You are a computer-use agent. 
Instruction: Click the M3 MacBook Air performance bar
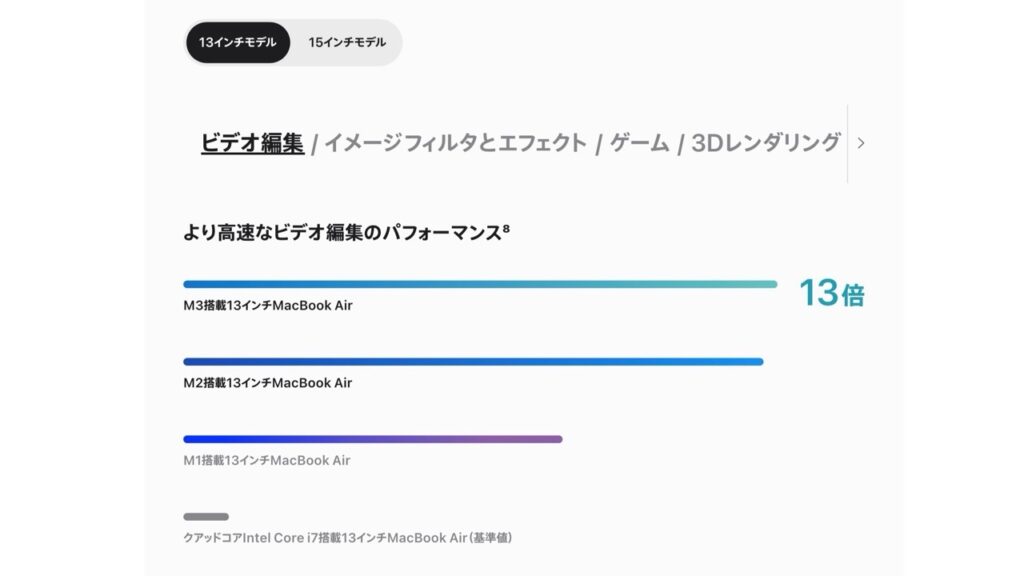tap(480, 284)
